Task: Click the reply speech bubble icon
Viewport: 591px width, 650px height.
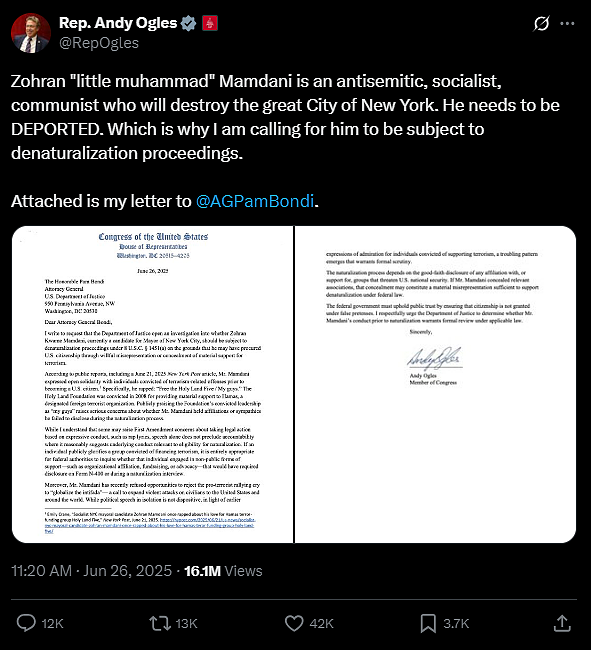Action: tap(26, 623)
